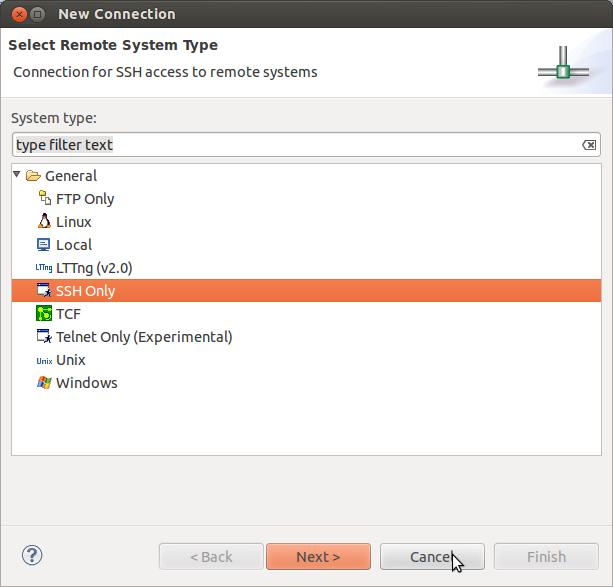Collapse the General tree category
This screenshot has width=613, height=587.
point(17,175)
